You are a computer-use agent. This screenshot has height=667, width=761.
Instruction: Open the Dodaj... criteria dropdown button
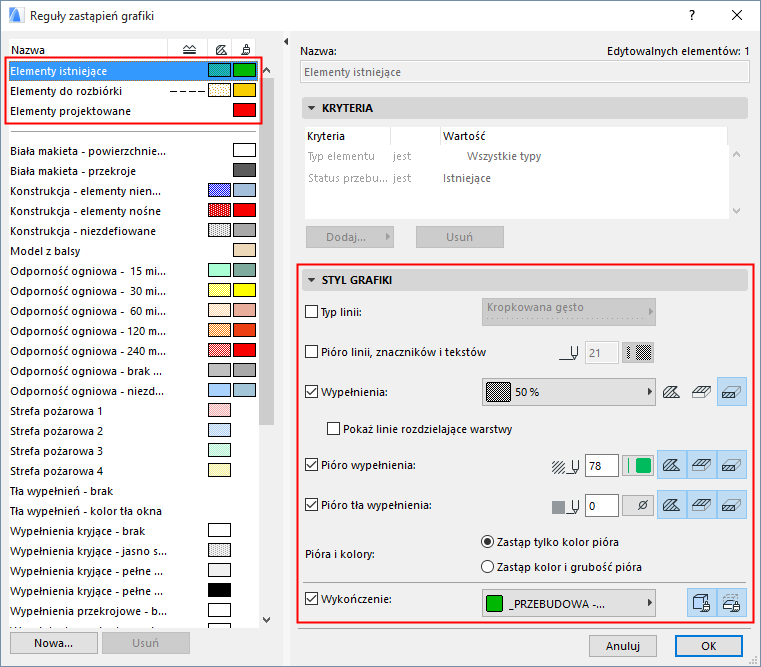(x=349, y=237)
